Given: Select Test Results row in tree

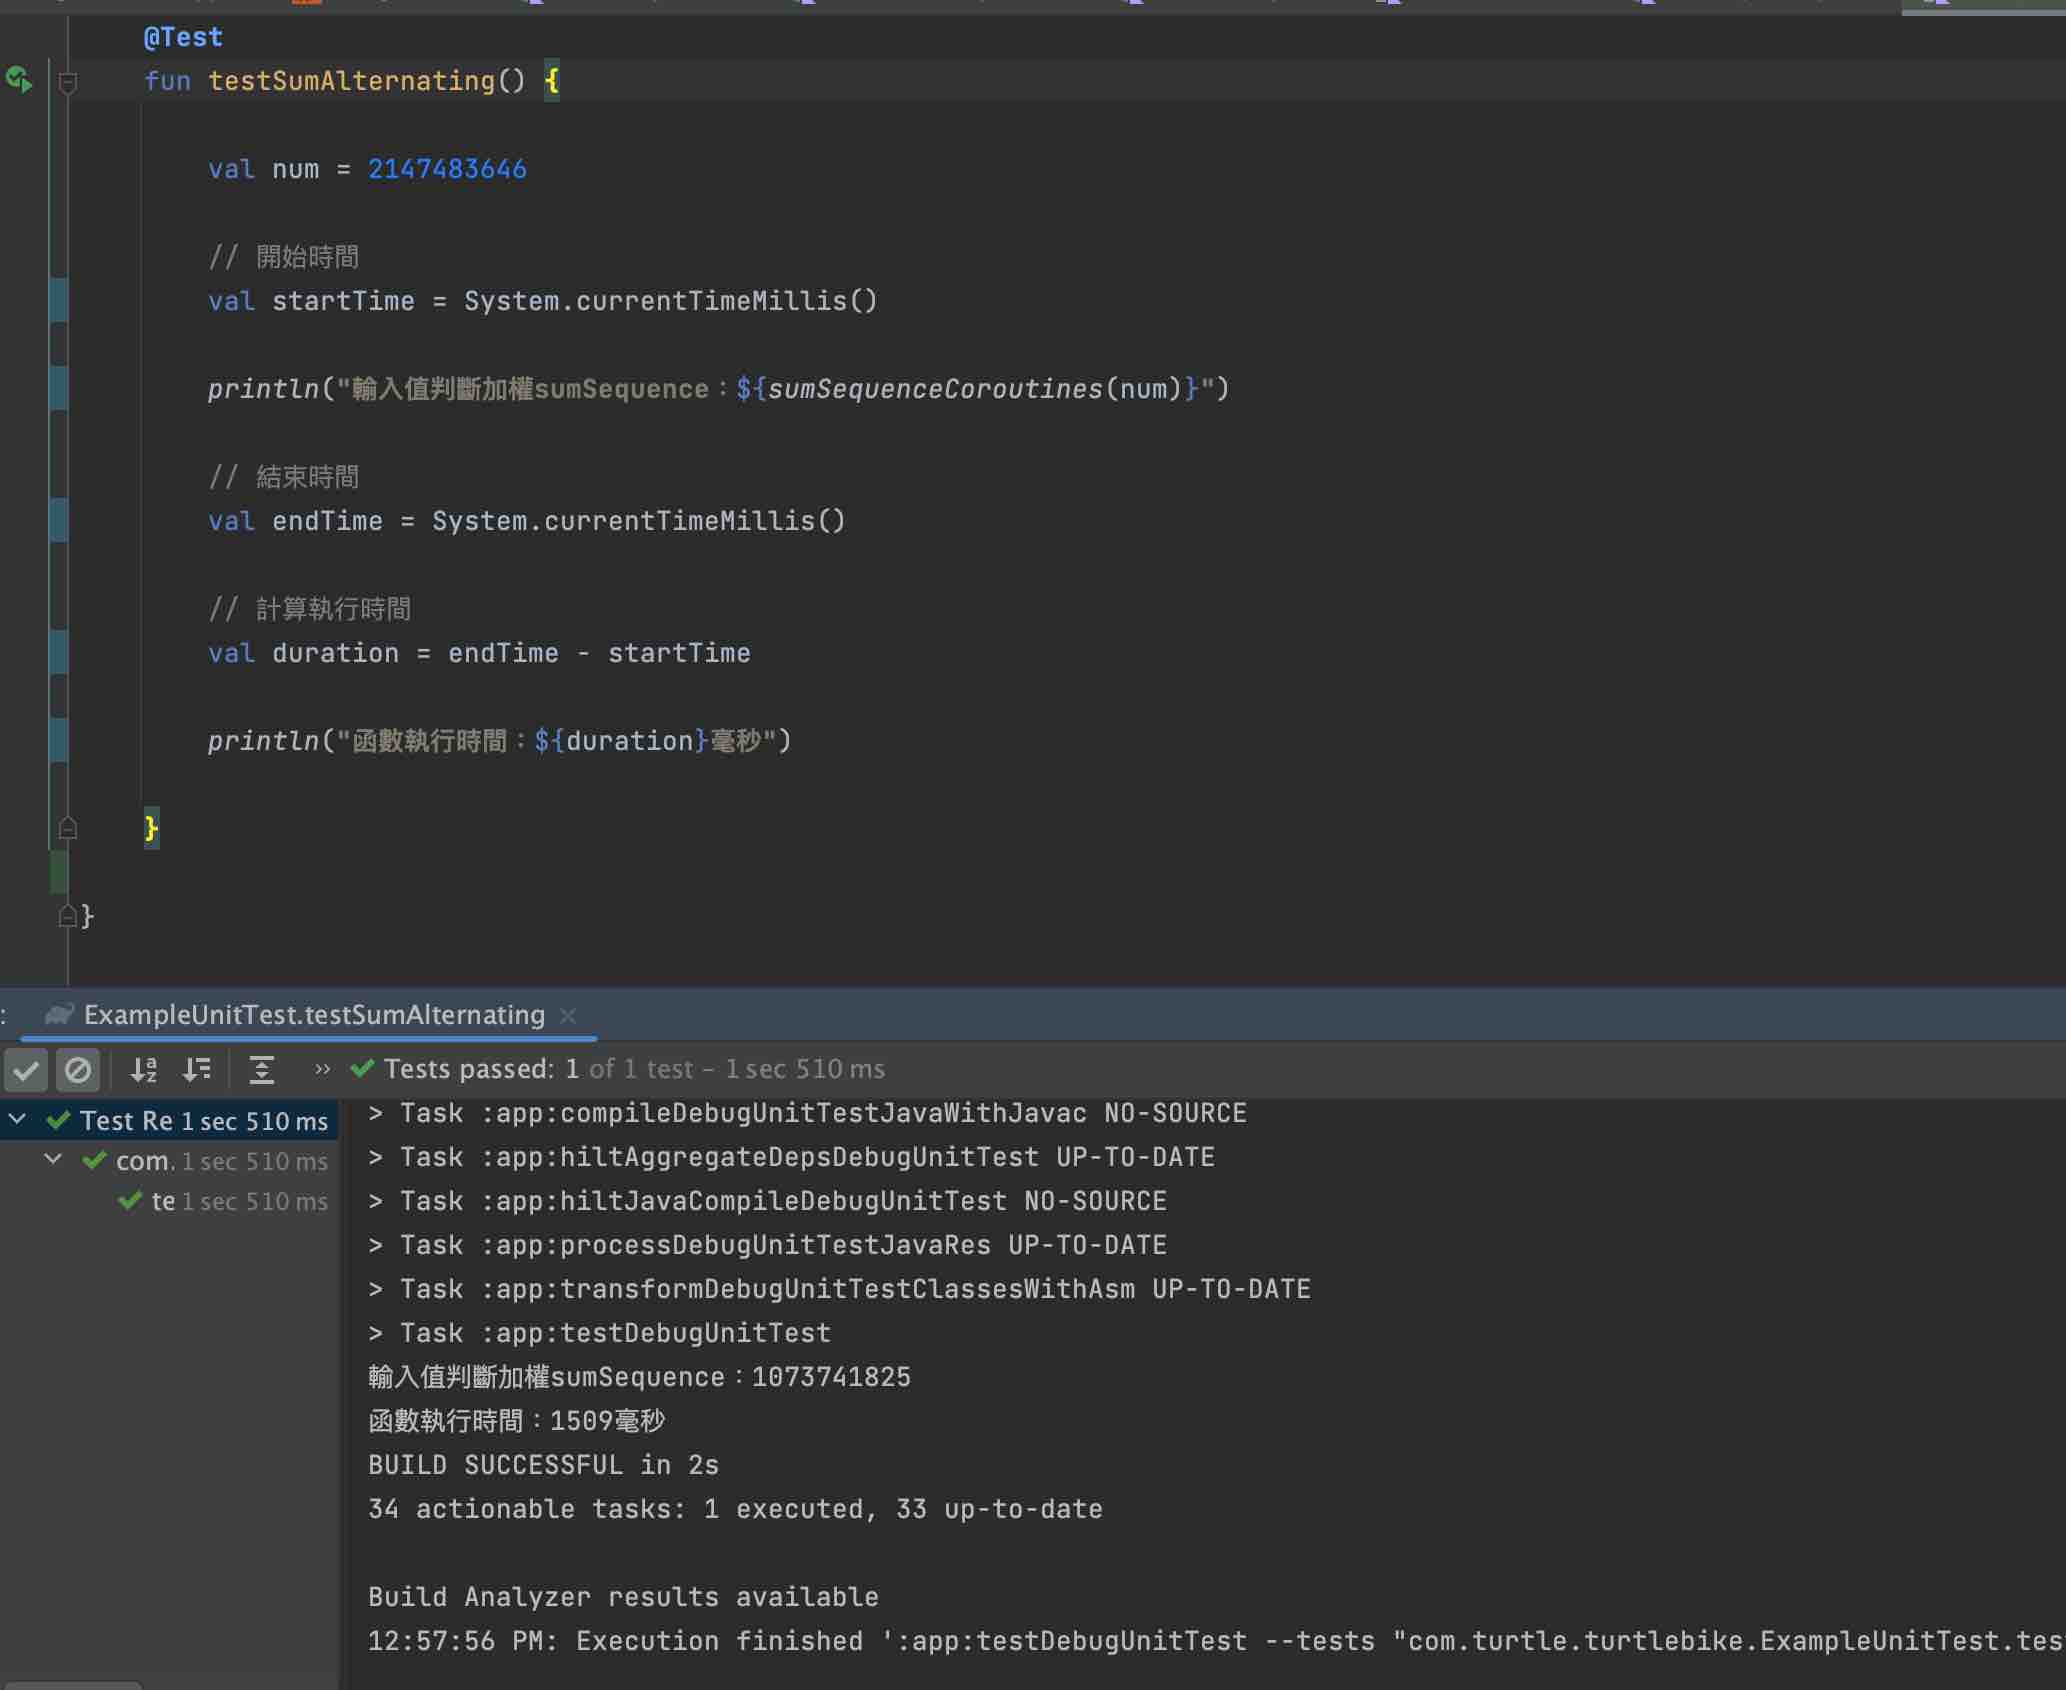Looking at the screenshot, I should (x=170, y=1121).
